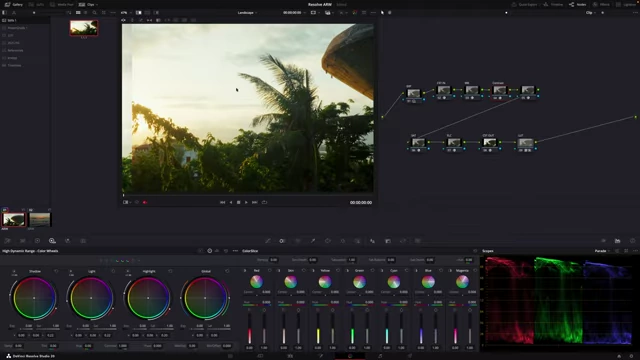The image size is (640, 360).
Task: Jump to first frame button
Action: pos(222,202)
